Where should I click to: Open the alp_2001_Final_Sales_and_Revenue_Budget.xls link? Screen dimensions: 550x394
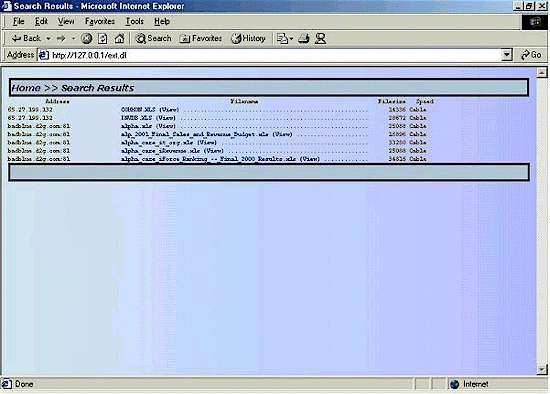pyautogui.click(x=195, y=134)
